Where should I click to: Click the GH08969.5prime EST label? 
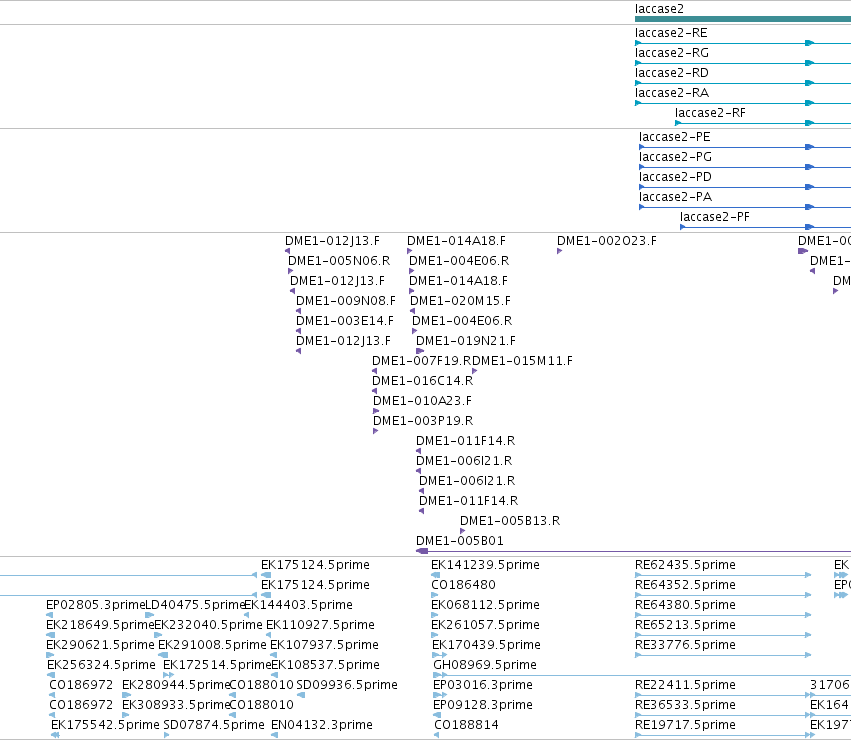coord(485,665)
